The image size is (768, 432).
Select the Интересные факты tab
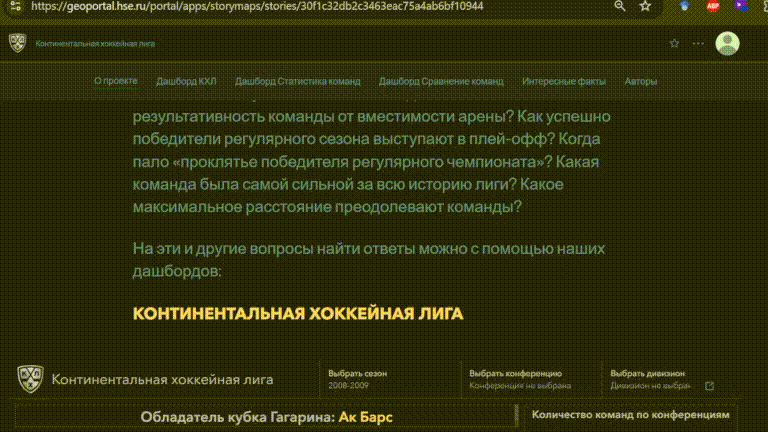564,82
